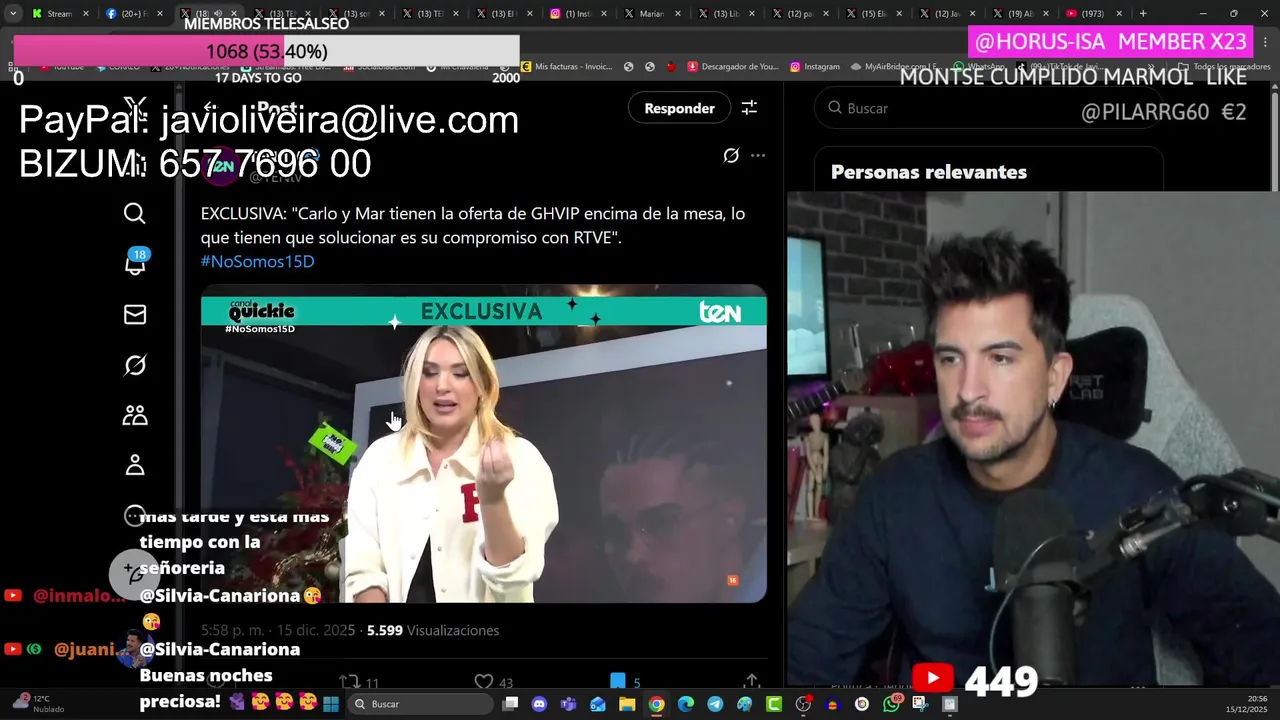Repost the tweet using the retweet icon

click(x=349, y=682)
